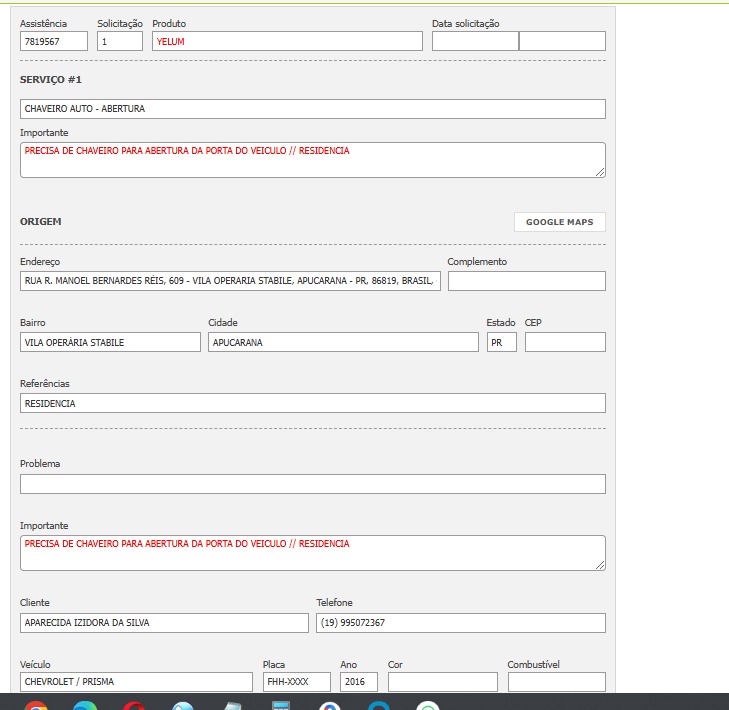Click the Cliente field APARECIDA IZIDORA DA SILVA
The width and height of the screenshot is (729, 710).
click(x=164, y=623)
